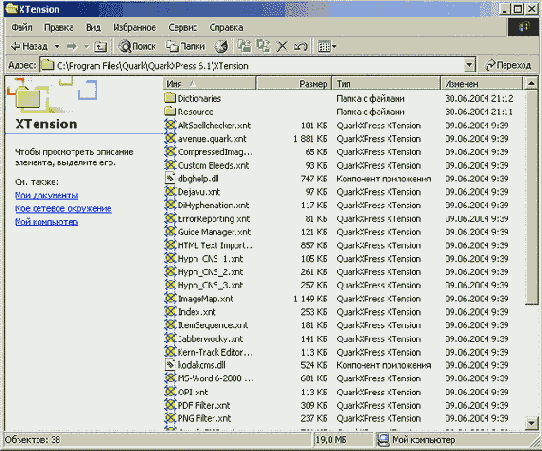542x451 pixels.
Task: Select the HTML Text Import file icon
Action: (170, 245)
